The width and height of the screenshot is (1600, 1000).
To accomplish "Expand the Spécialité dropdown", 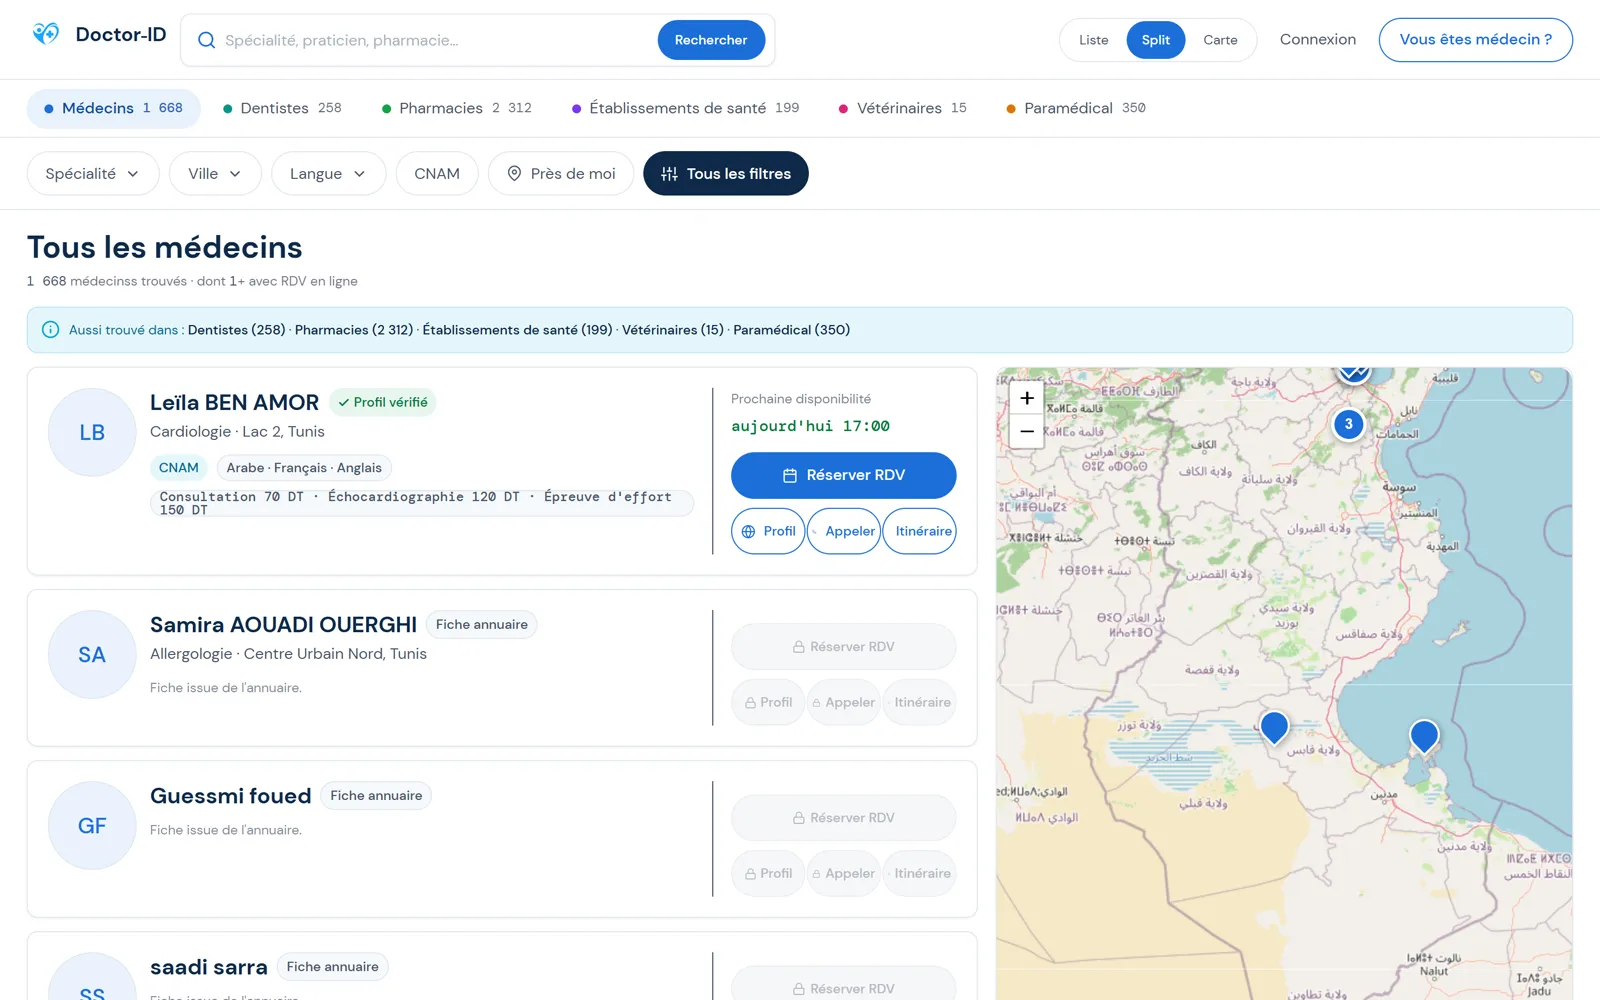I will tap(92, 173).
